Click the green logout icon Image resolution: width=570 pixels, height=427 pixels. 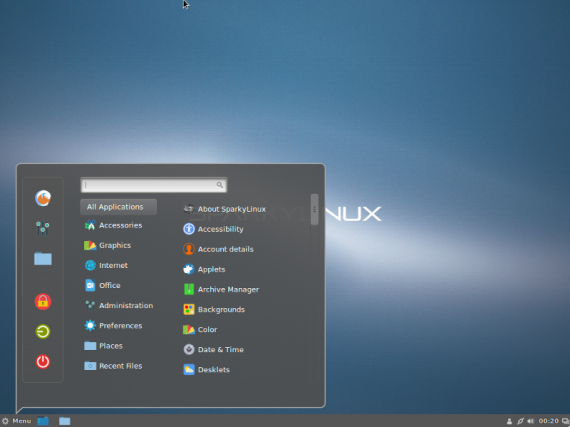coord(43,331)
